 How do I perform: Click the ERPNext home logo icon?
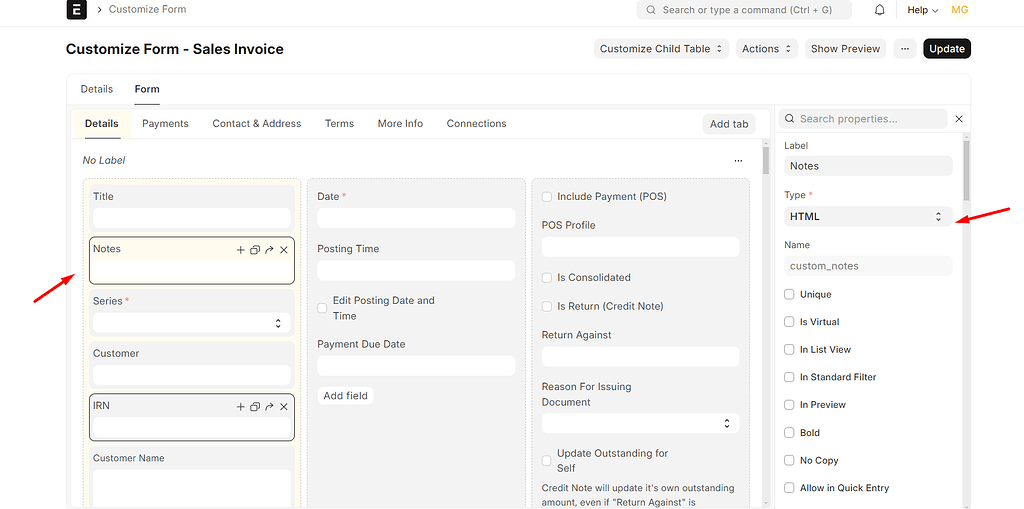coord(76,10)
